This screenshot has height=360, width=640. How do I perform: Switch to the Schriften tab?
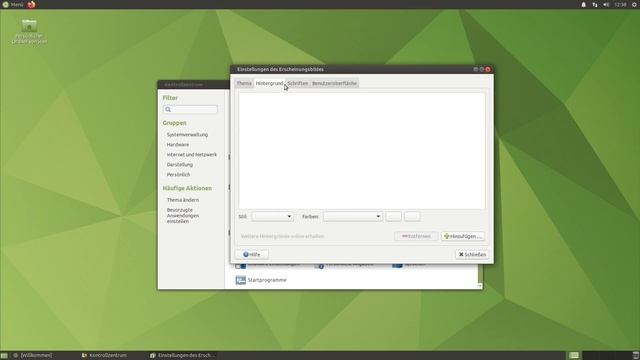[298, 83]
